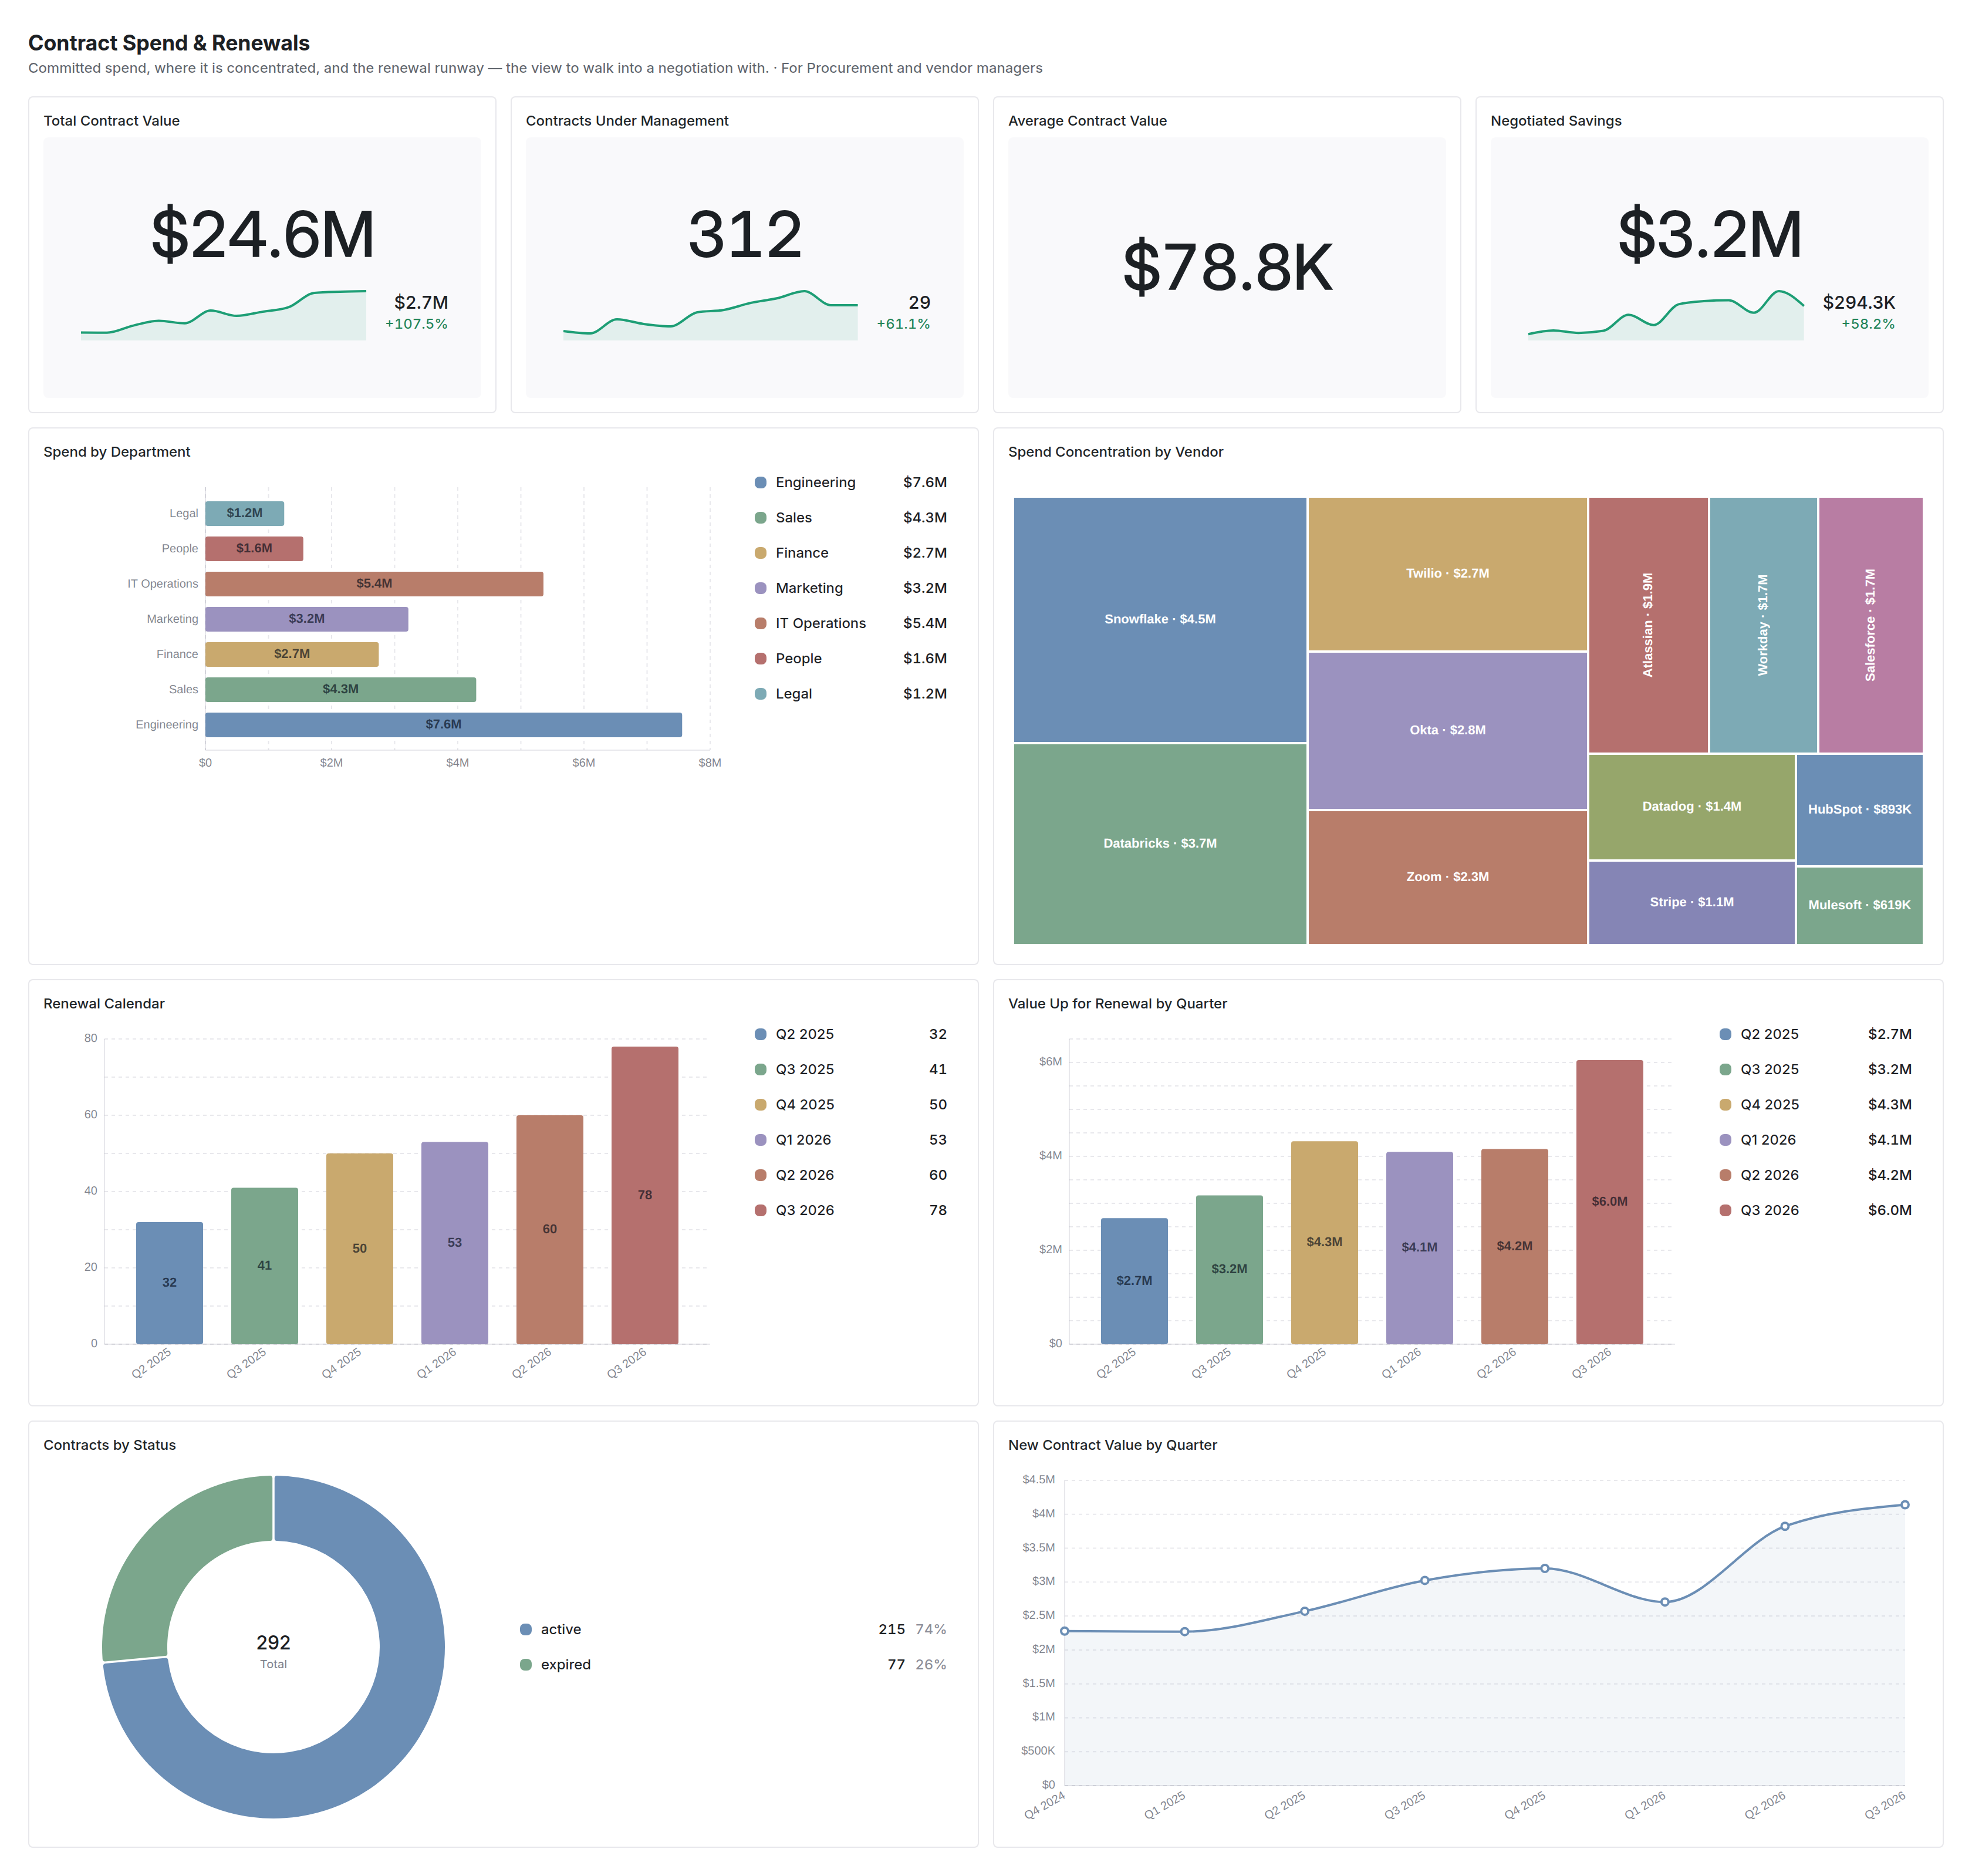
Task: Click the HubSpot $893K treemap tile
Action: coord(1859,809)
